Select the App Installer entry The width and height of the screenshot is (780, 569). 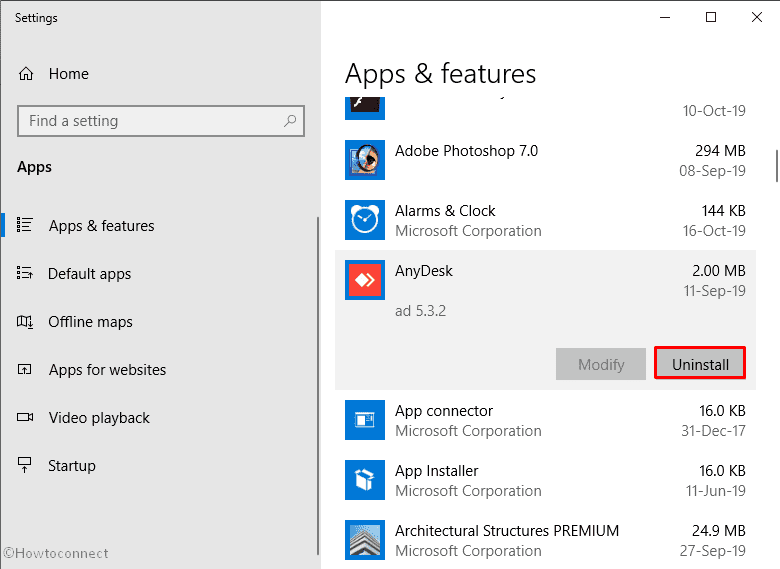[x=545, y=480]
